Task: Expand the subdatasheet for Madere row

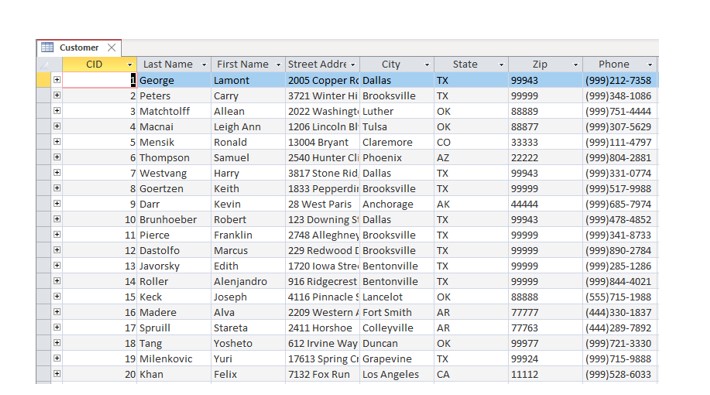Action: pyautogui.click(x=57, y=312)
